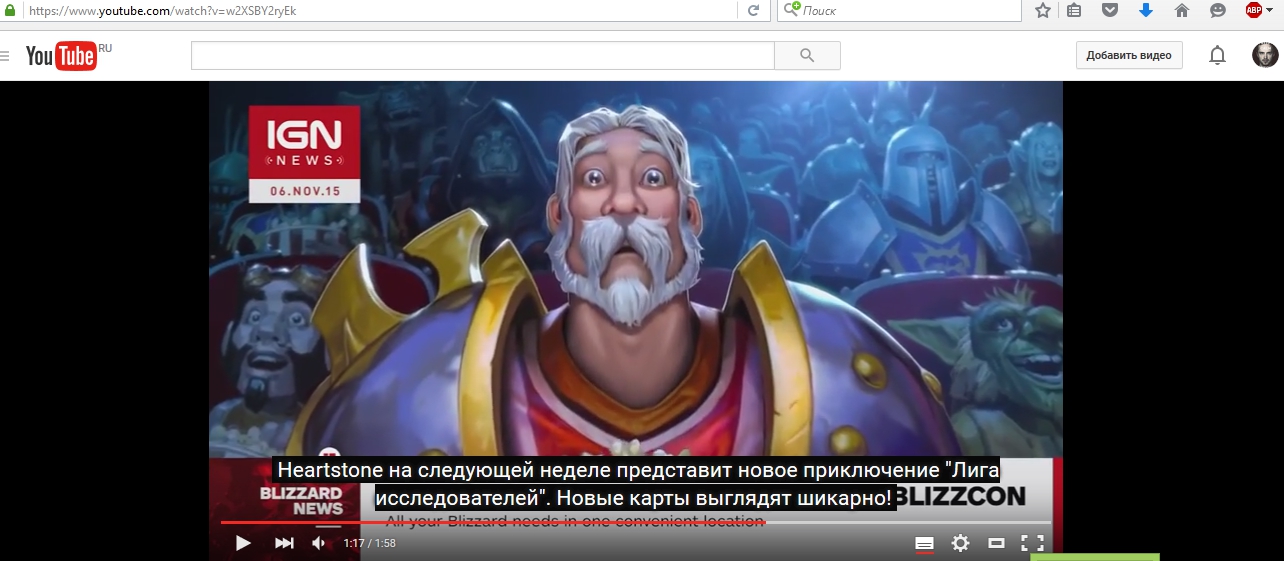This screenshot has height=561, width=1284.
Task: Skip to the next video
Action: (x=284, y=543)
